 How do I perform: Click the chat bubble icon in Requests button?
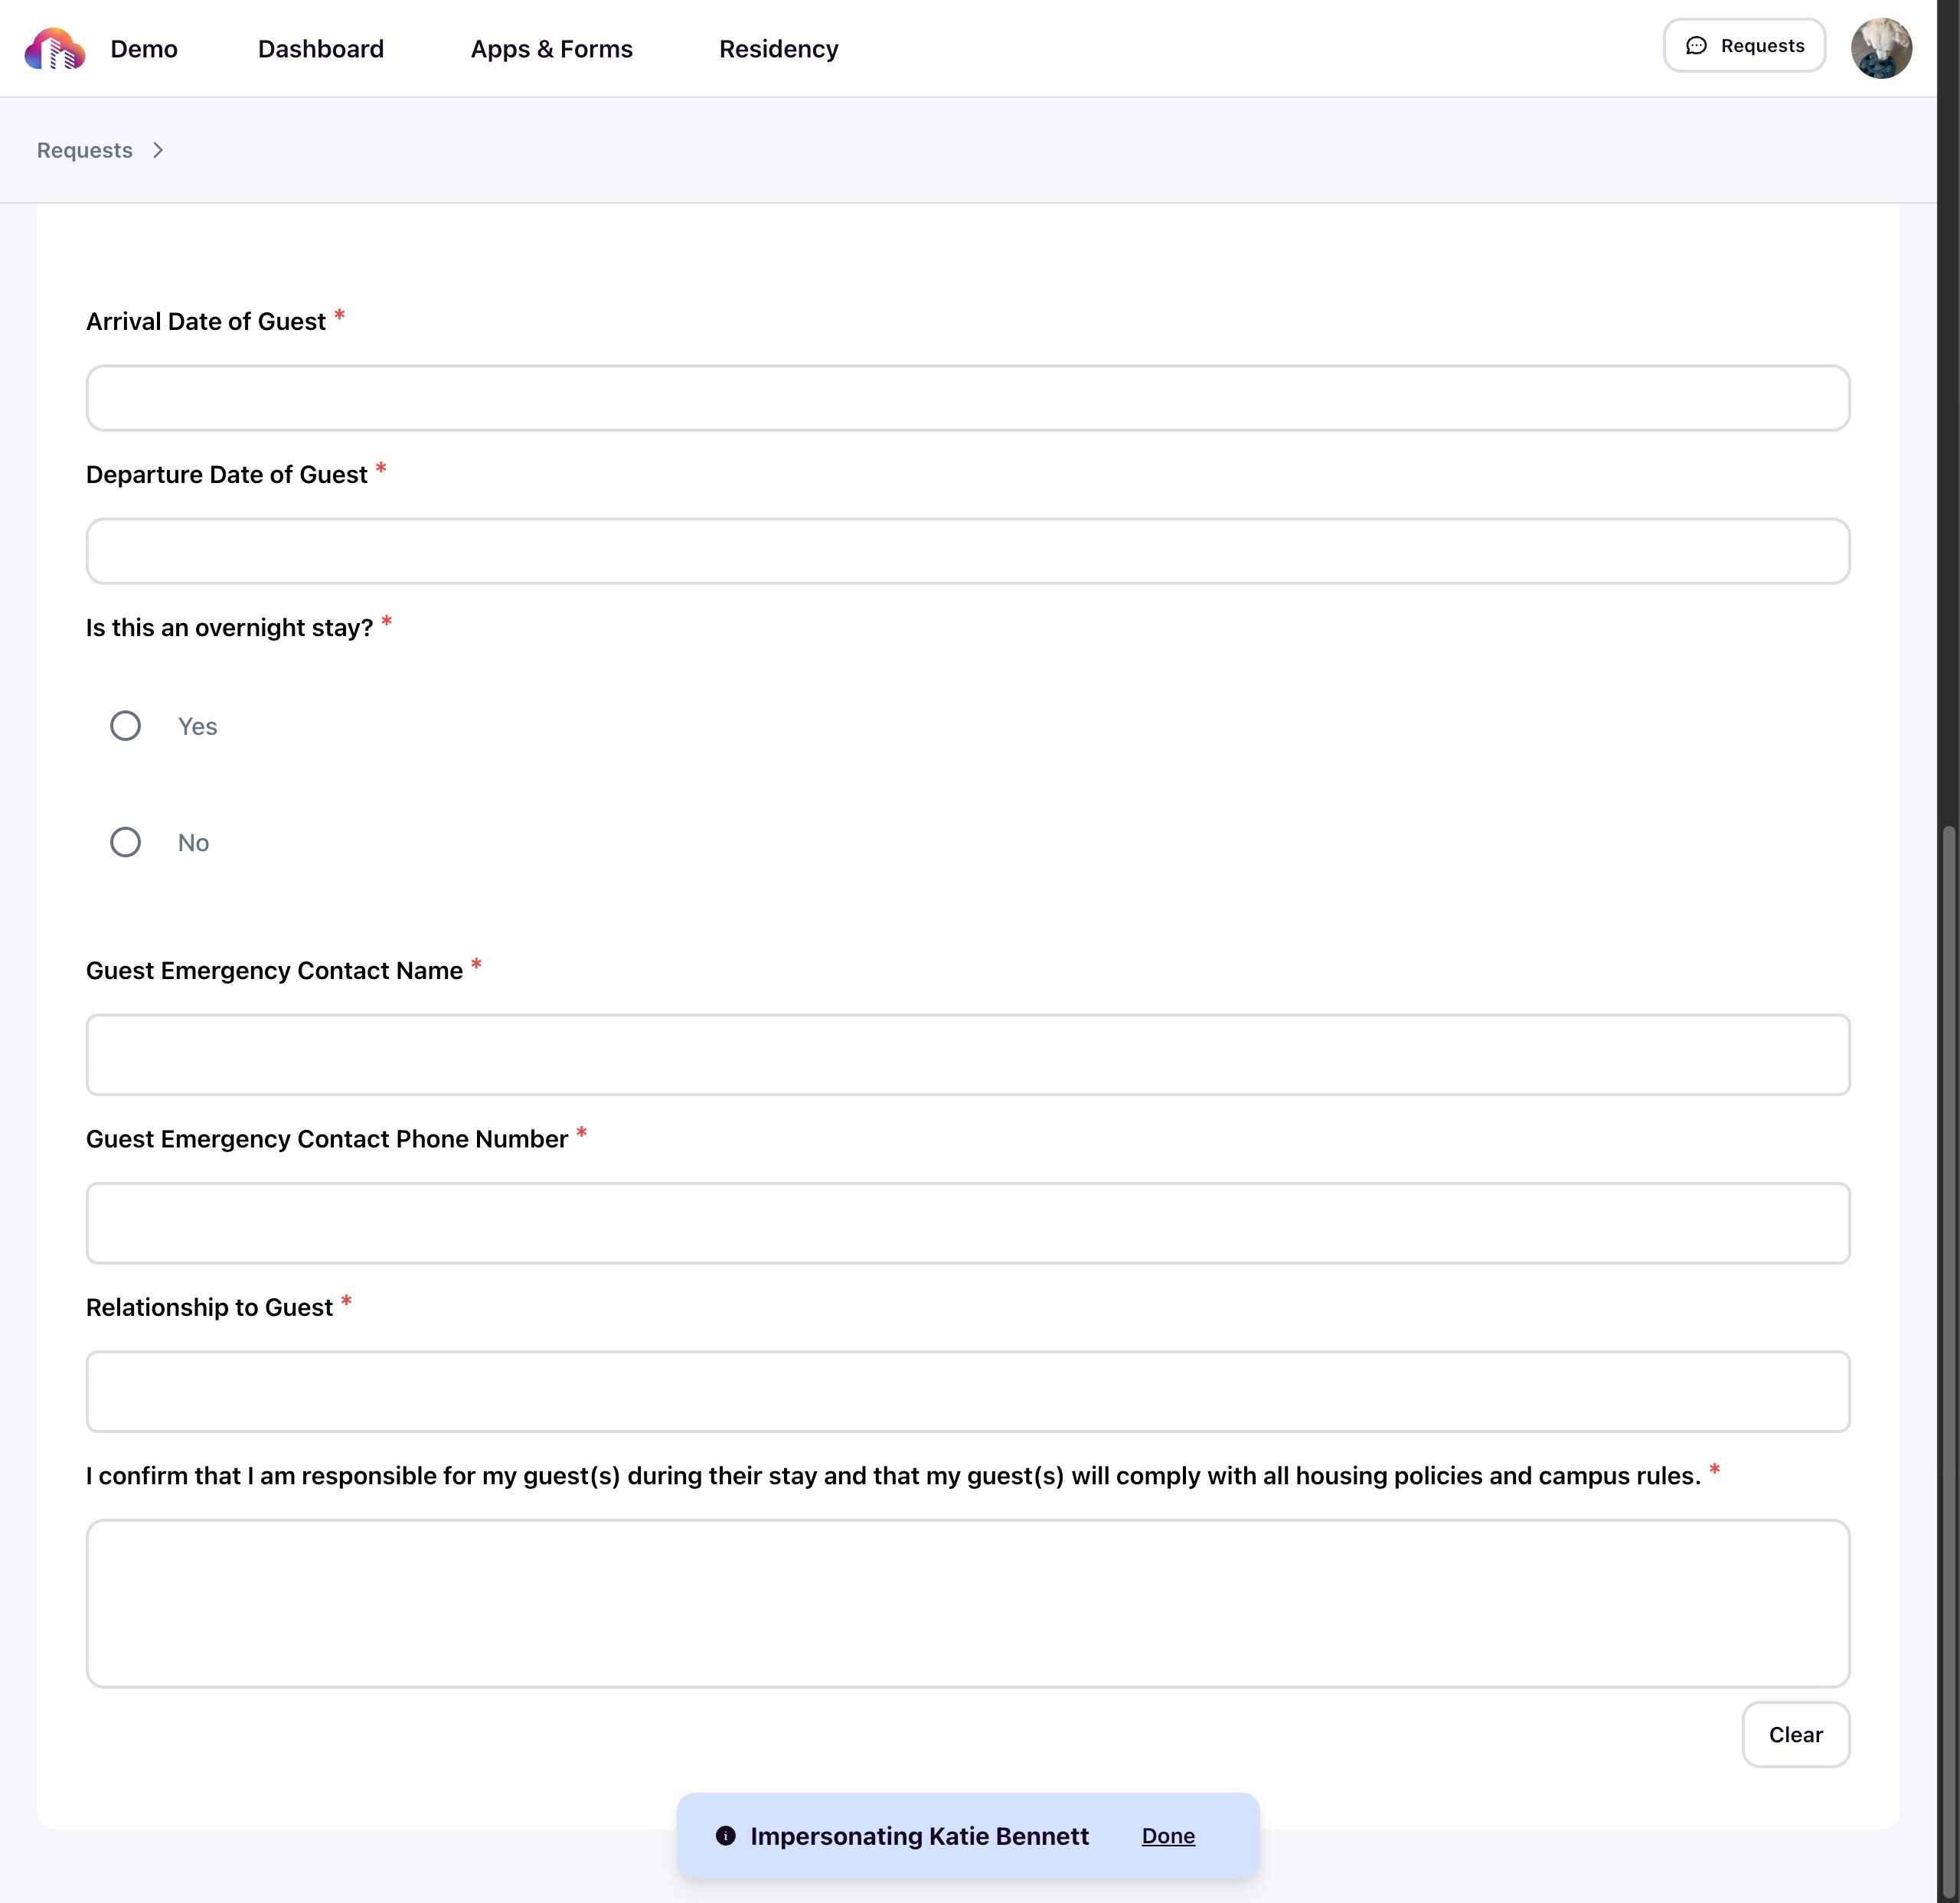pyautogui.click(x=1696, y=46)
